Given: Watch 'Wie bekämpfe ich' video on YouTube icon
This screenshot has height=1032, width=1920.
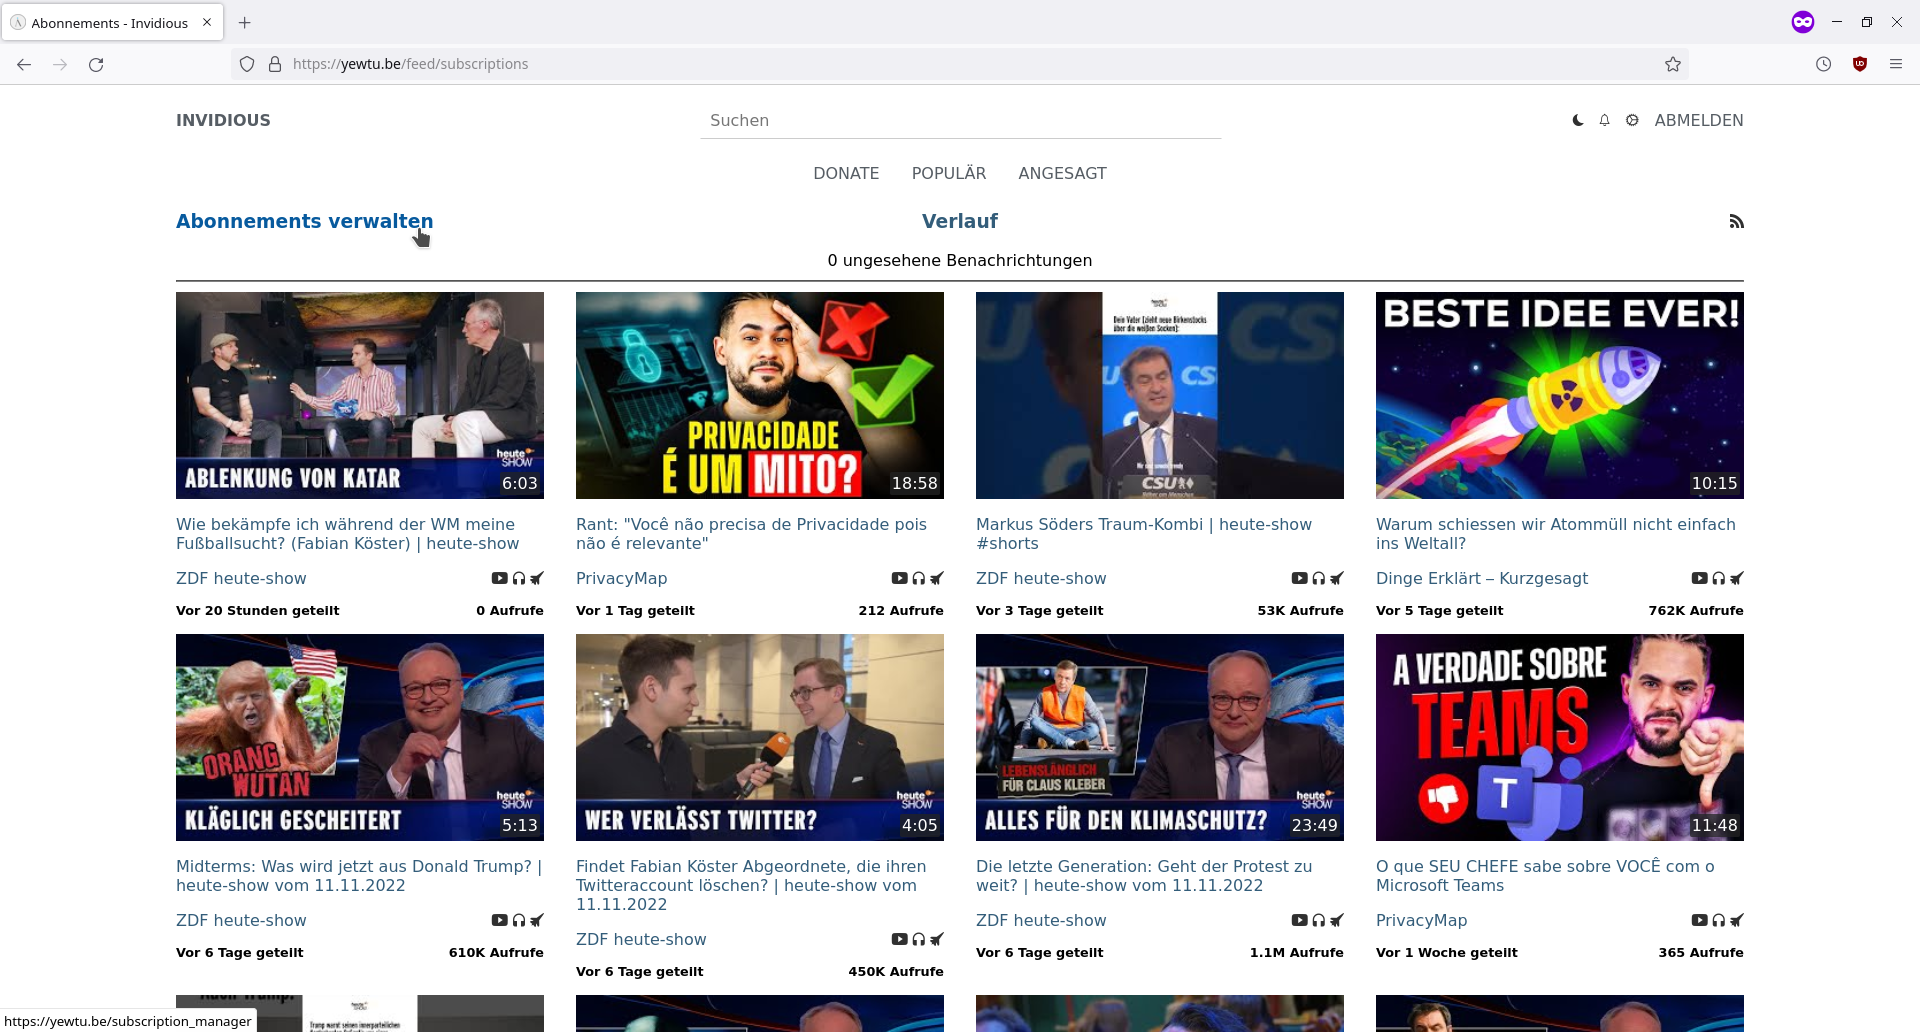Looking at the screenshot, I should coord(499,578).
